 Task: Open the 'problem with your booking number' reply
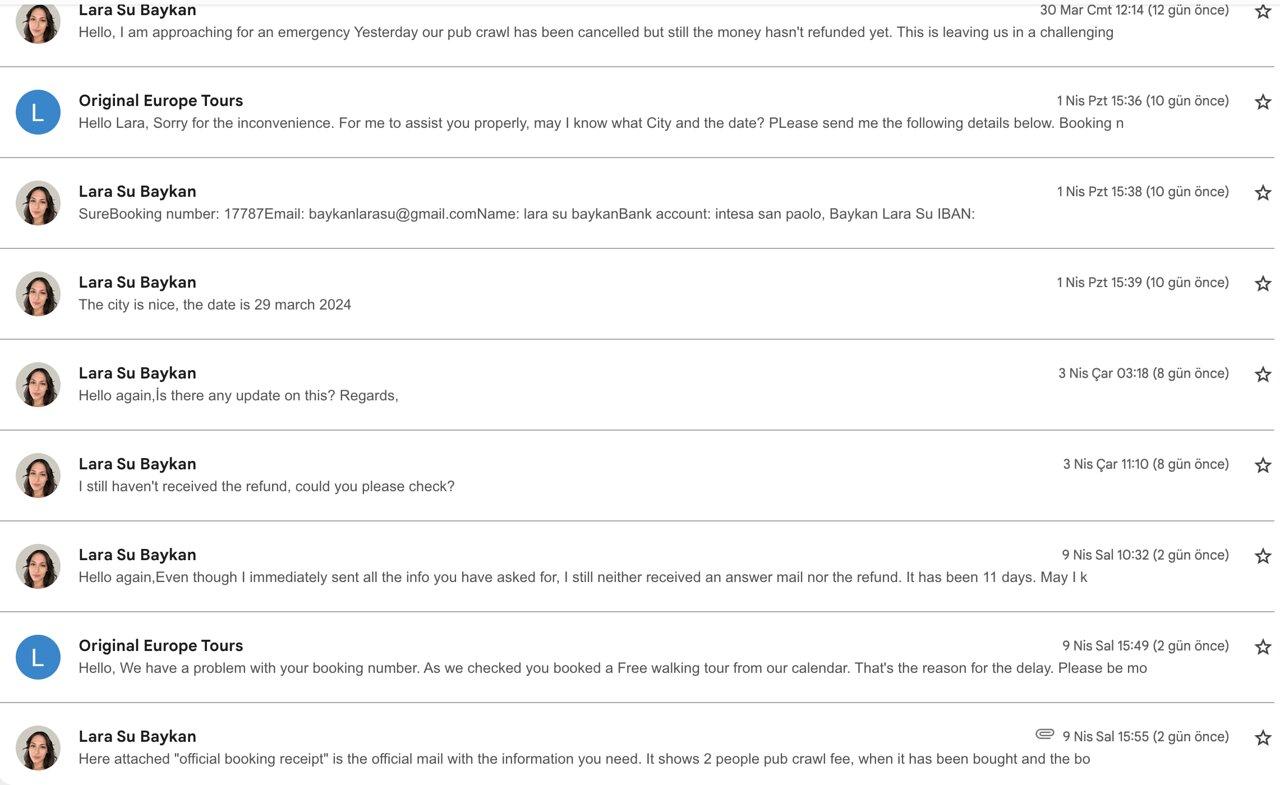[640, 657]
